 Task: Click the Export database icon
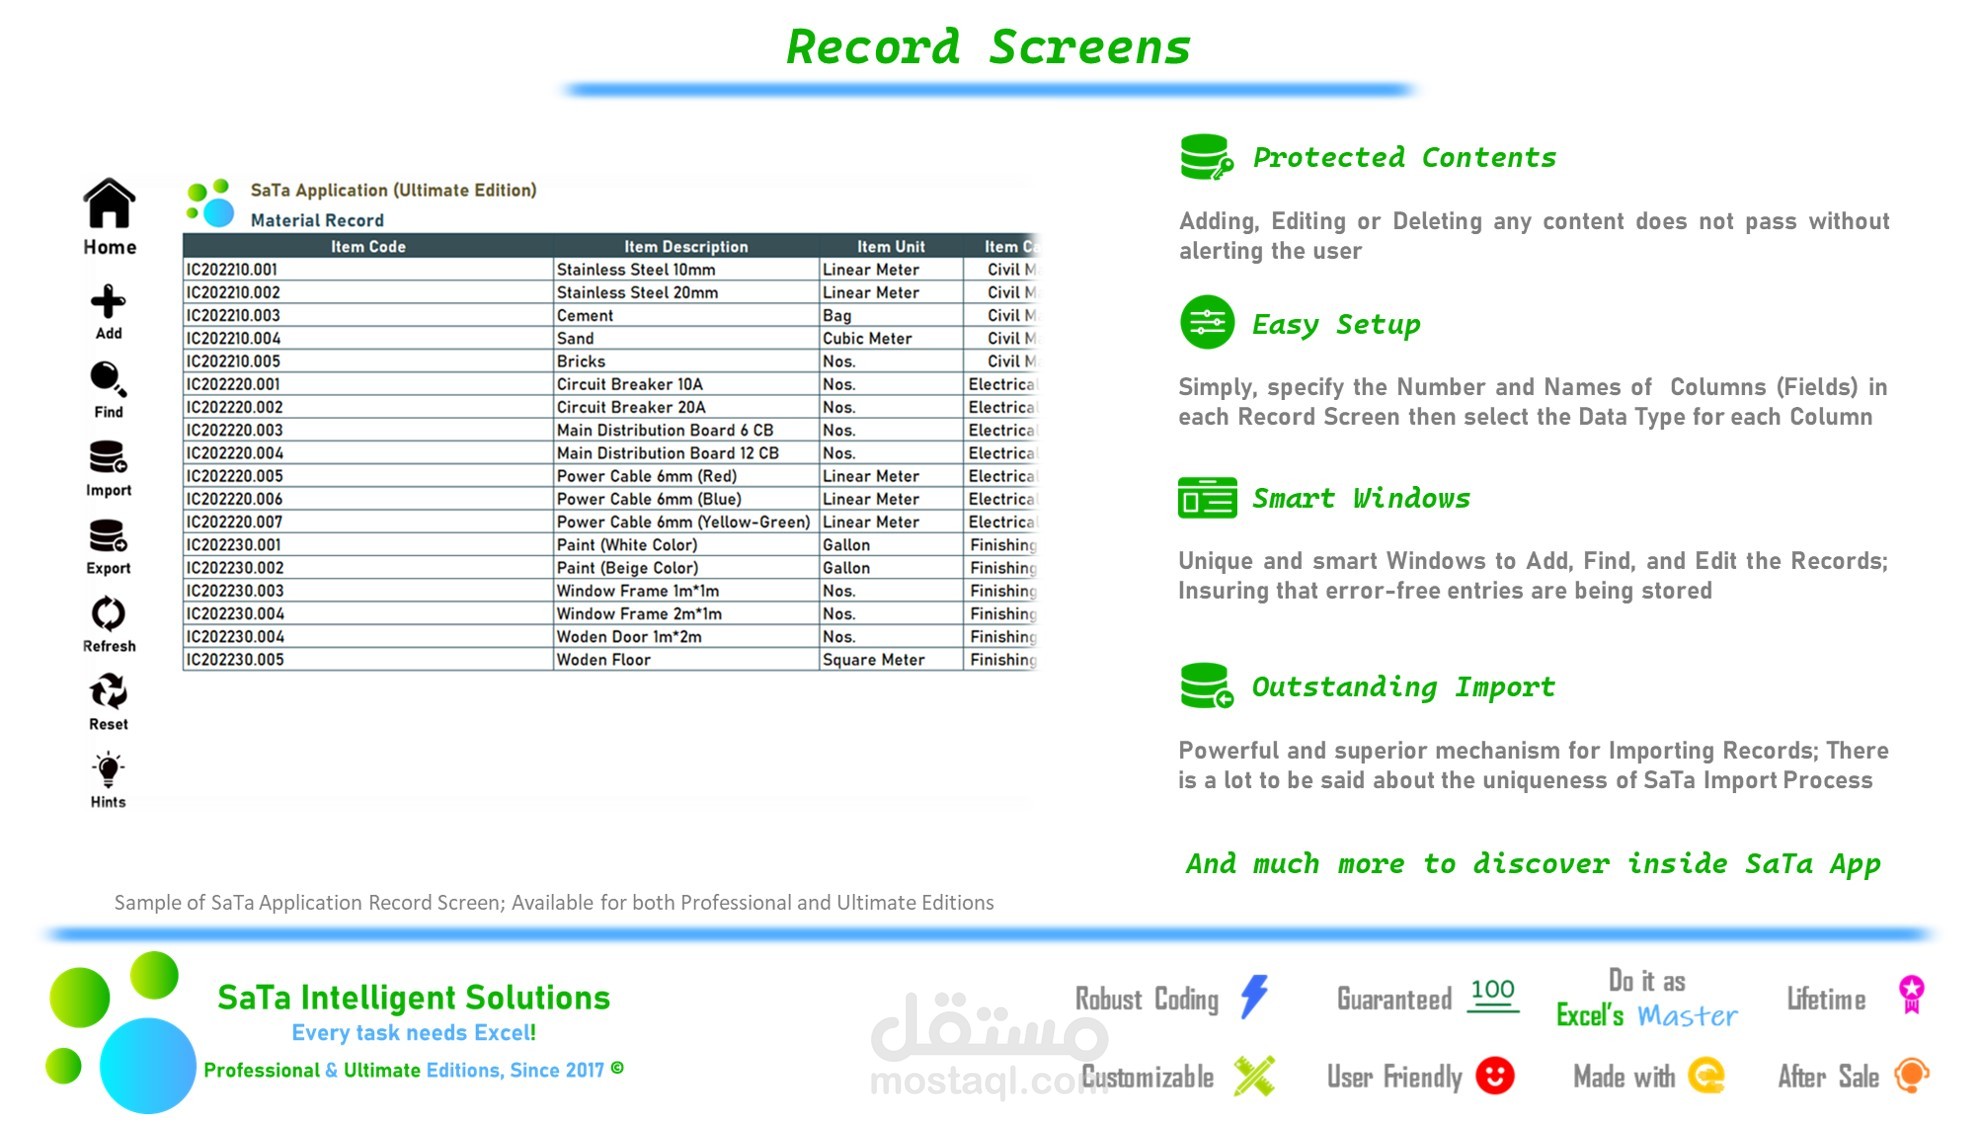108,535
